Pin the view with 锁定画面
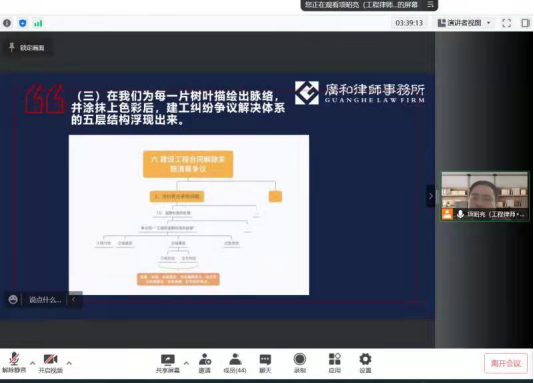This screenshot has height=383, width=534. [x=27, y=48]
